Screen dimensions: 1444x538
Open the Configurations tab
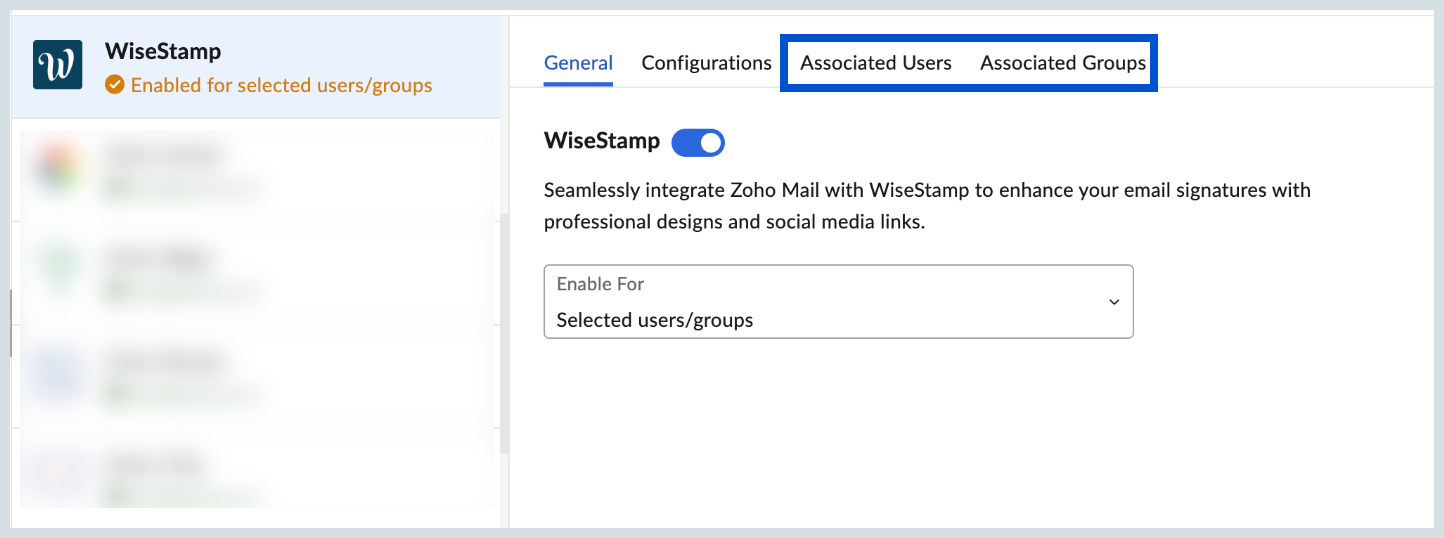pyautogui.click(x=707, y=63)
